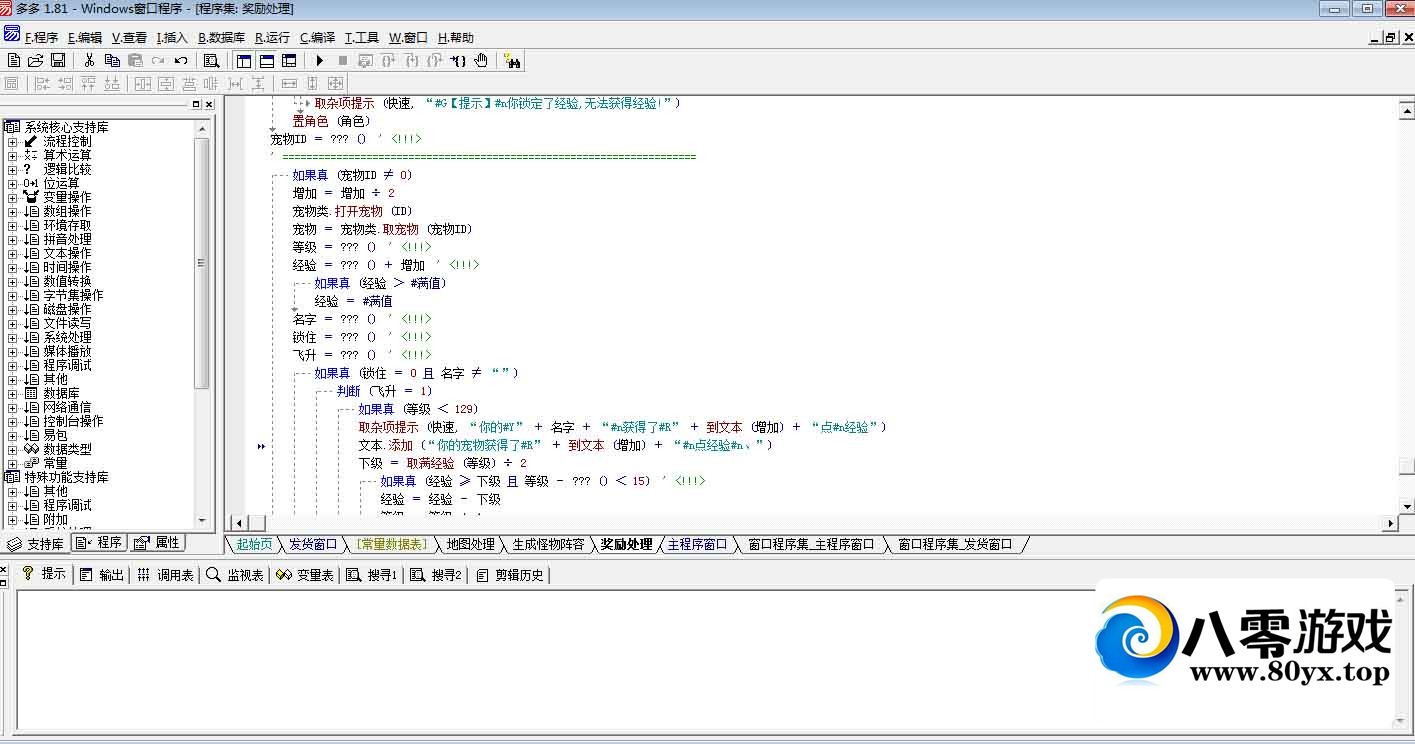Open the 支持库 panel tab

36,543
